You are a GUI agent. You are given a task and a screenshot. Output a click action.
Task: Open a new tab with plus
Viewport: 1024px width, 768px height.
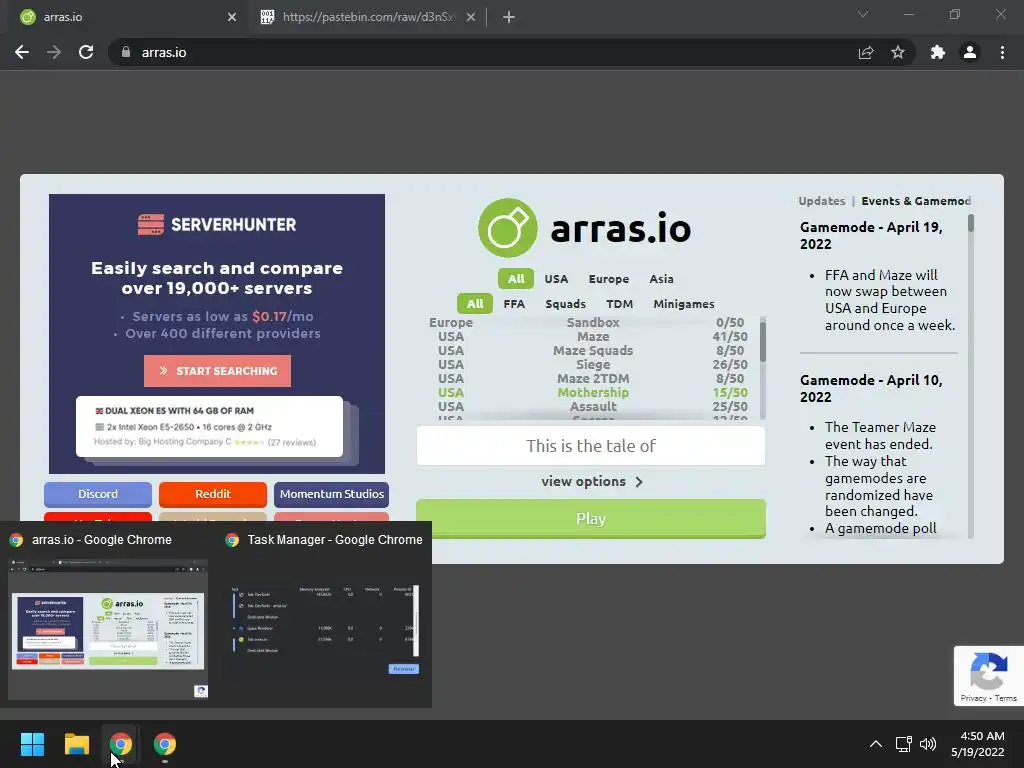click(509, 17)
